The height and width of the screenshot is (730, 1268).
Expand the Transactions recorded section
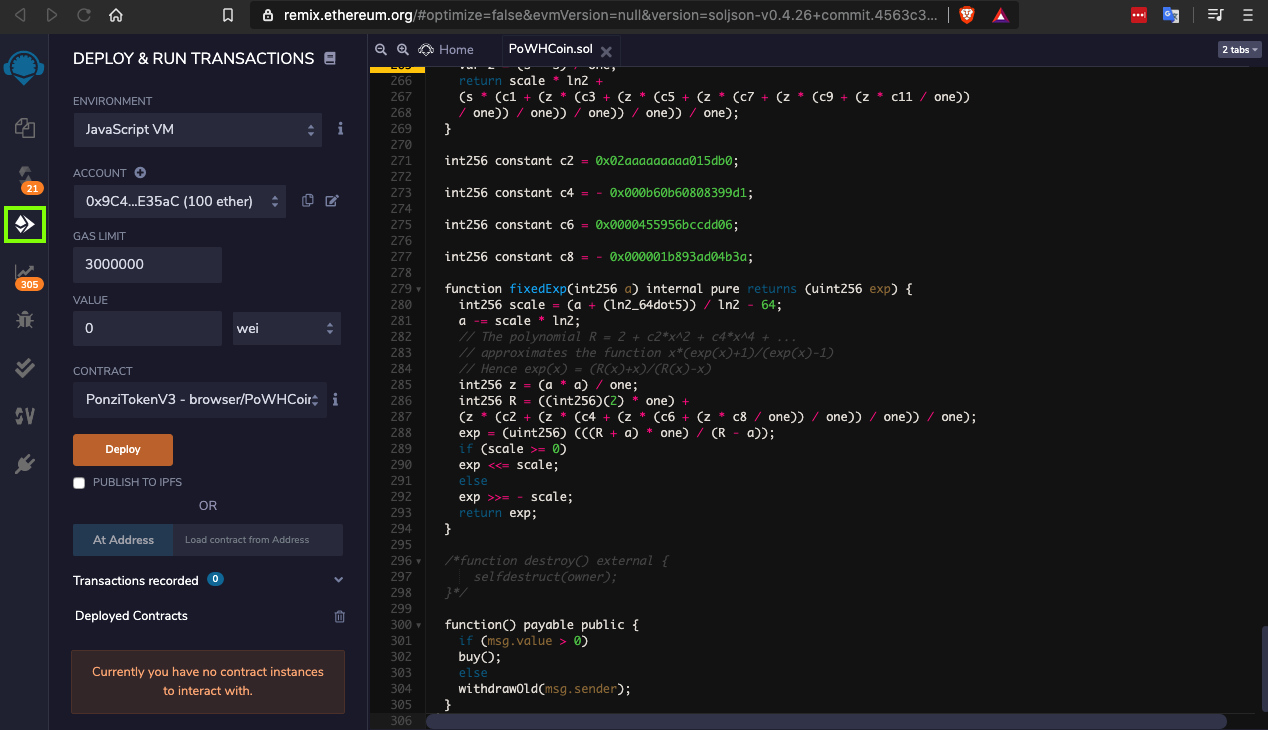click(338, 580)
